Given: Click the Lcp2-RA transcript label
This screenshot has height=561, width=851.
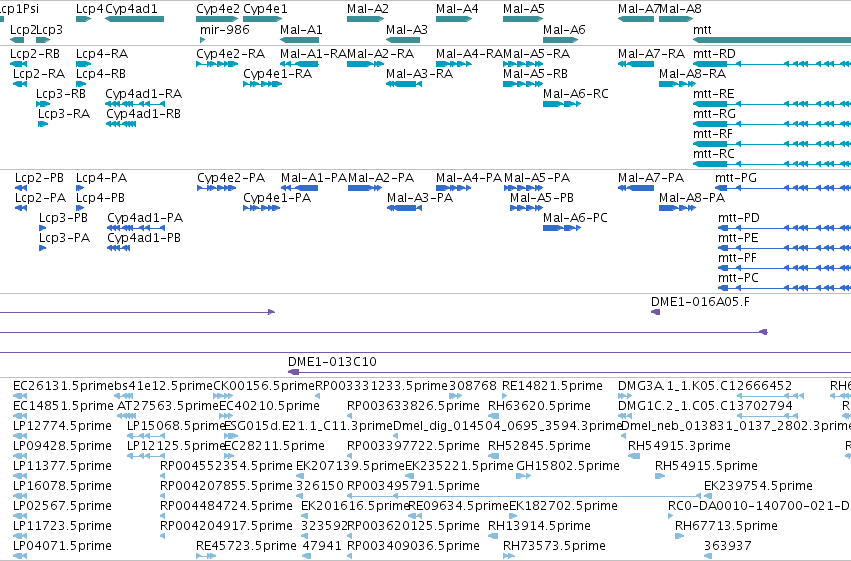Looking at the screenshot, I should tap(39, 74).
